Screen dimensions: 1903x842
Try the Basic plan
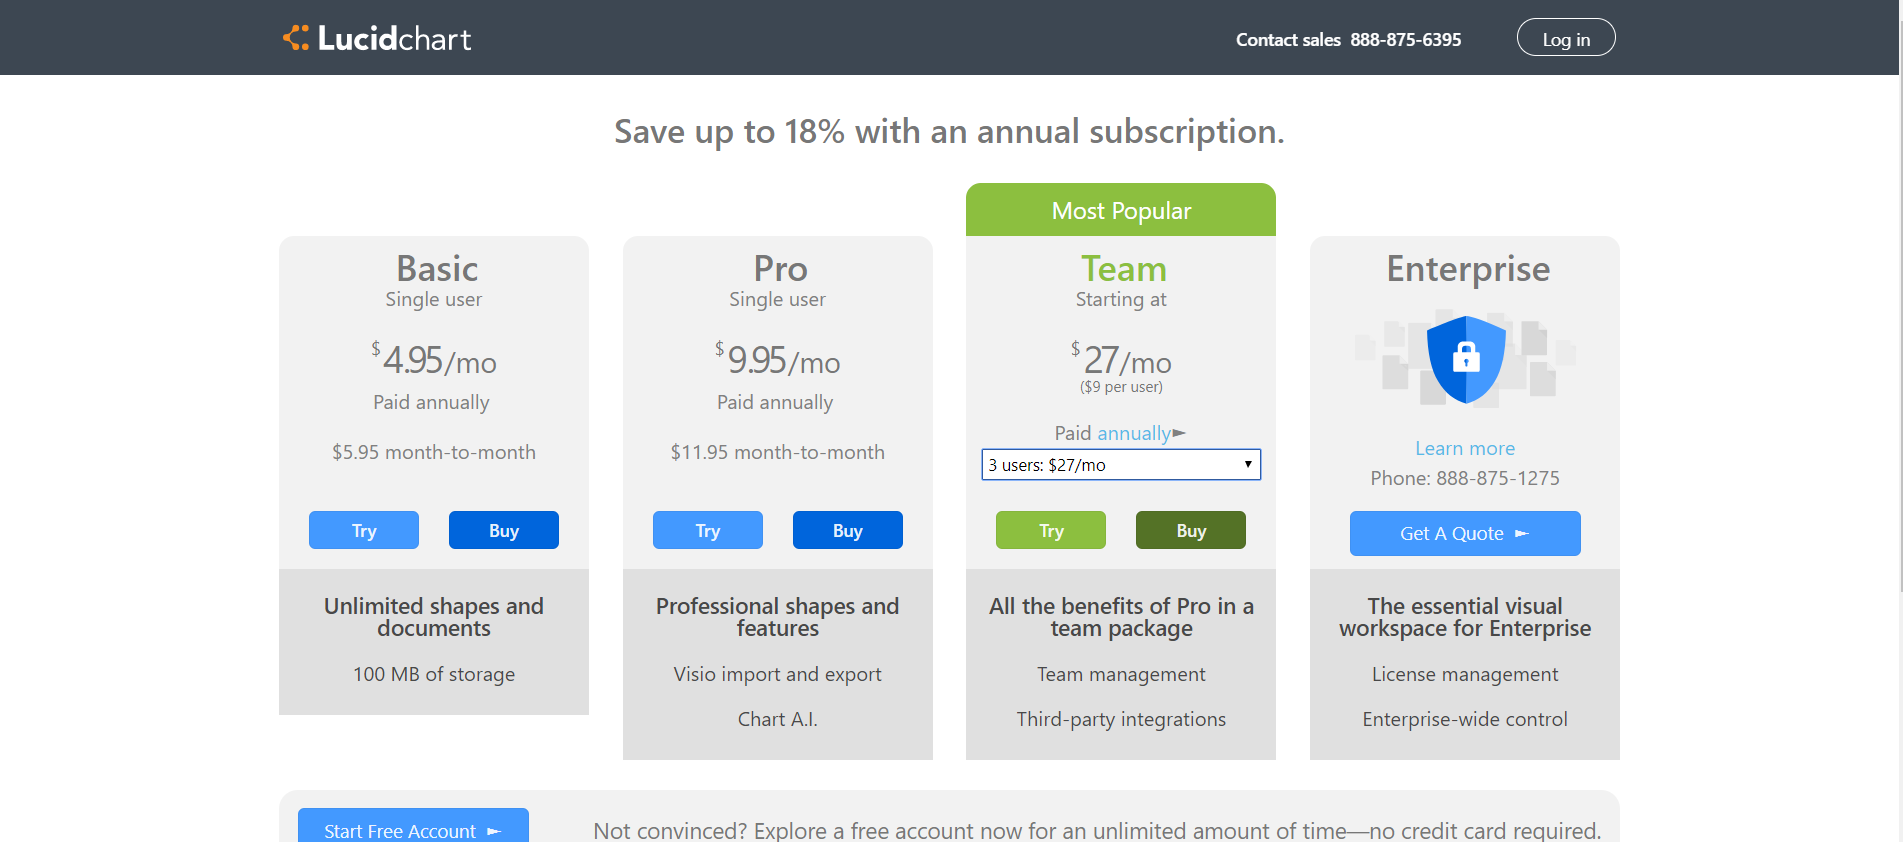(x=364, y=530)
